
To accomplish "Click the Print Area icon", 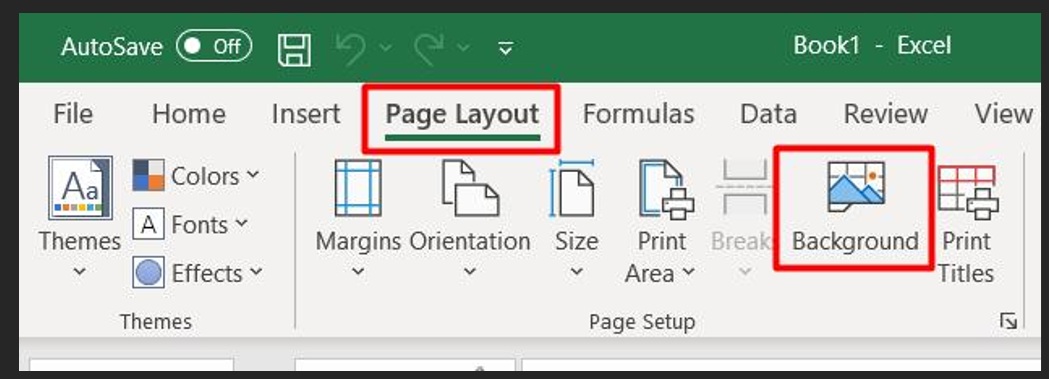I will tap(666, 189).
